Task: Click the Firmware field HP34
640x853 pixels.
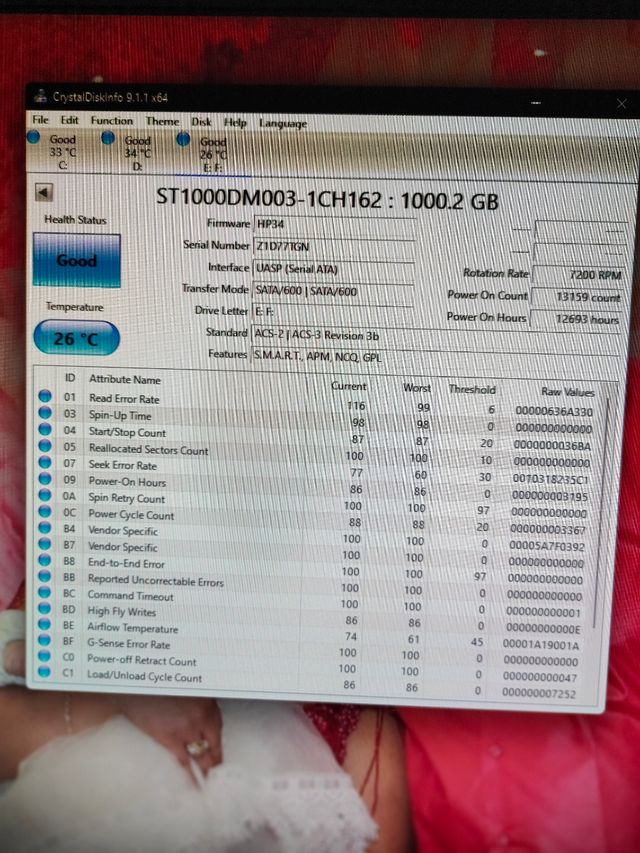Action: (x=335, y=225)
